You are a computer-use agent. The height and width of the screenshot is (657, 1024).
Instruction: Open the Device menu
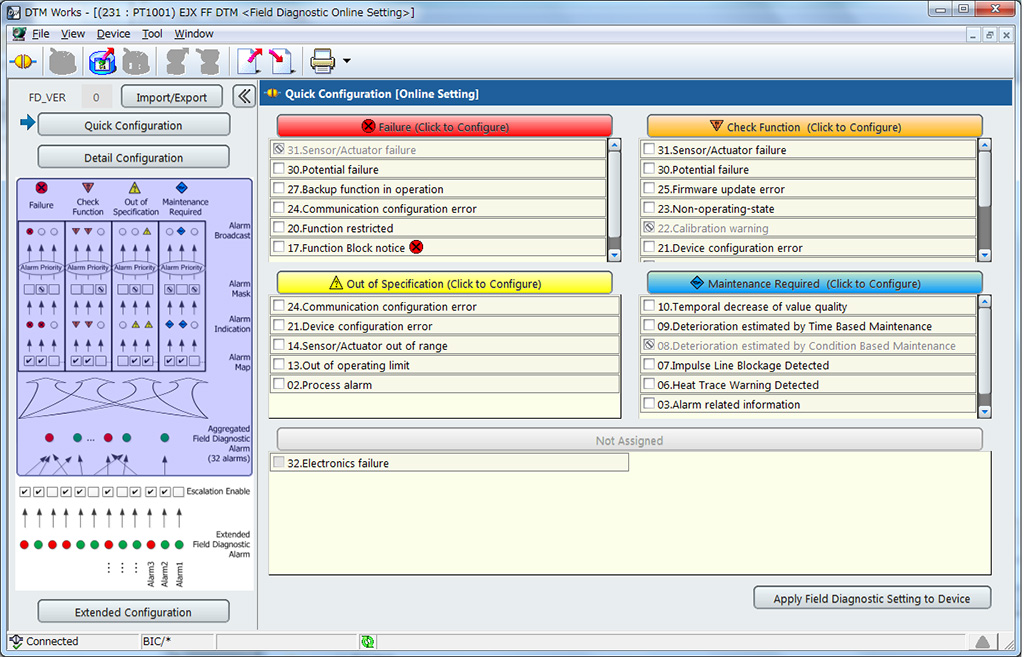[x=113, y=33]
